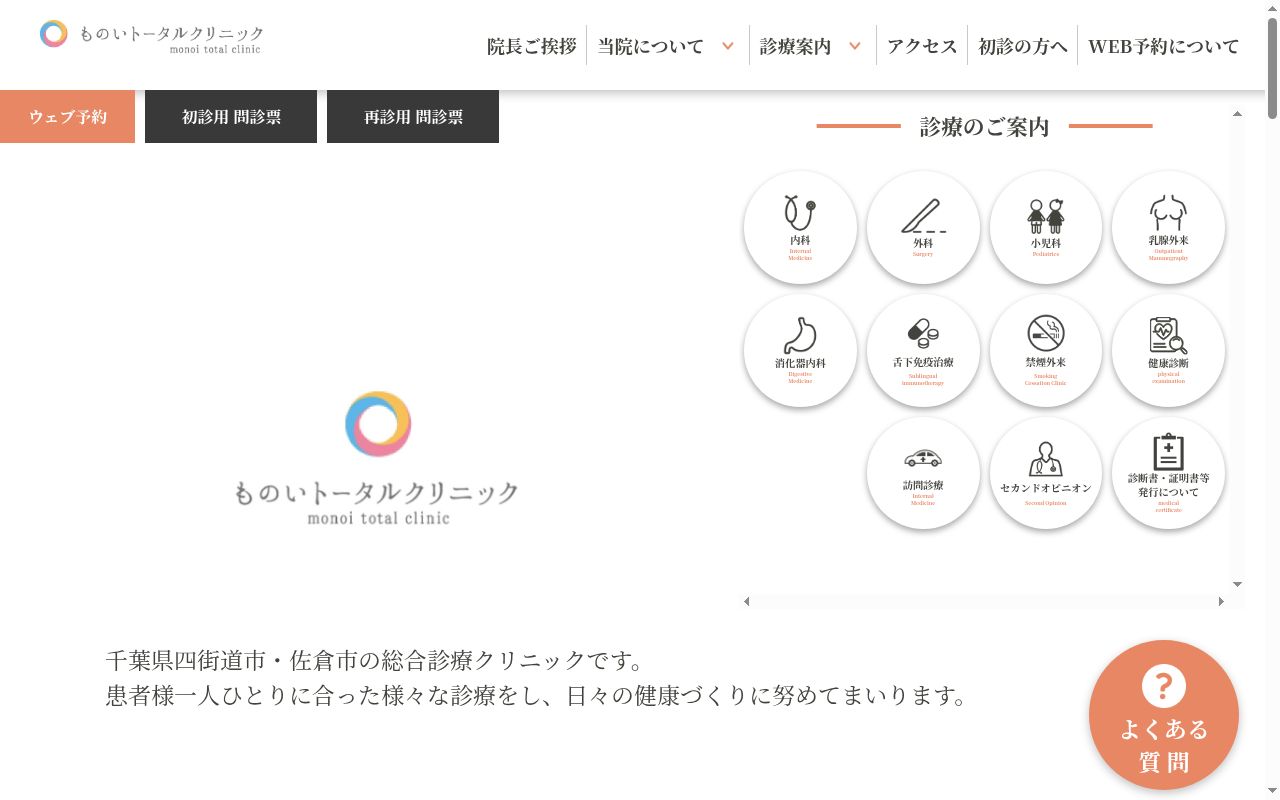Open the 初診用 問診票 button
Image resolution: width=1280 pixels, height=800 pixels.
(x=231, y=117)
